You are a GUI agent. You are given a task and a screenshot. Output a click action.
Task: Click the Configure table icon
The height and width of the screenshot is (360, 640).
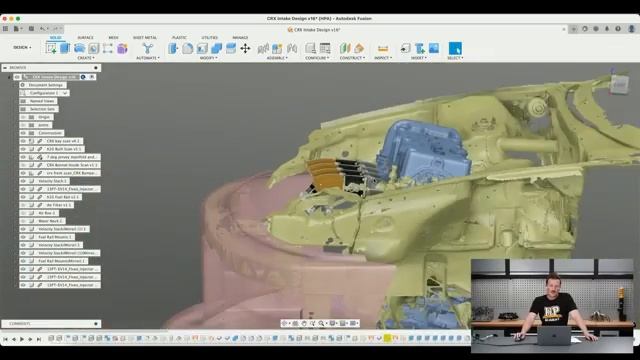coord(325,49)
